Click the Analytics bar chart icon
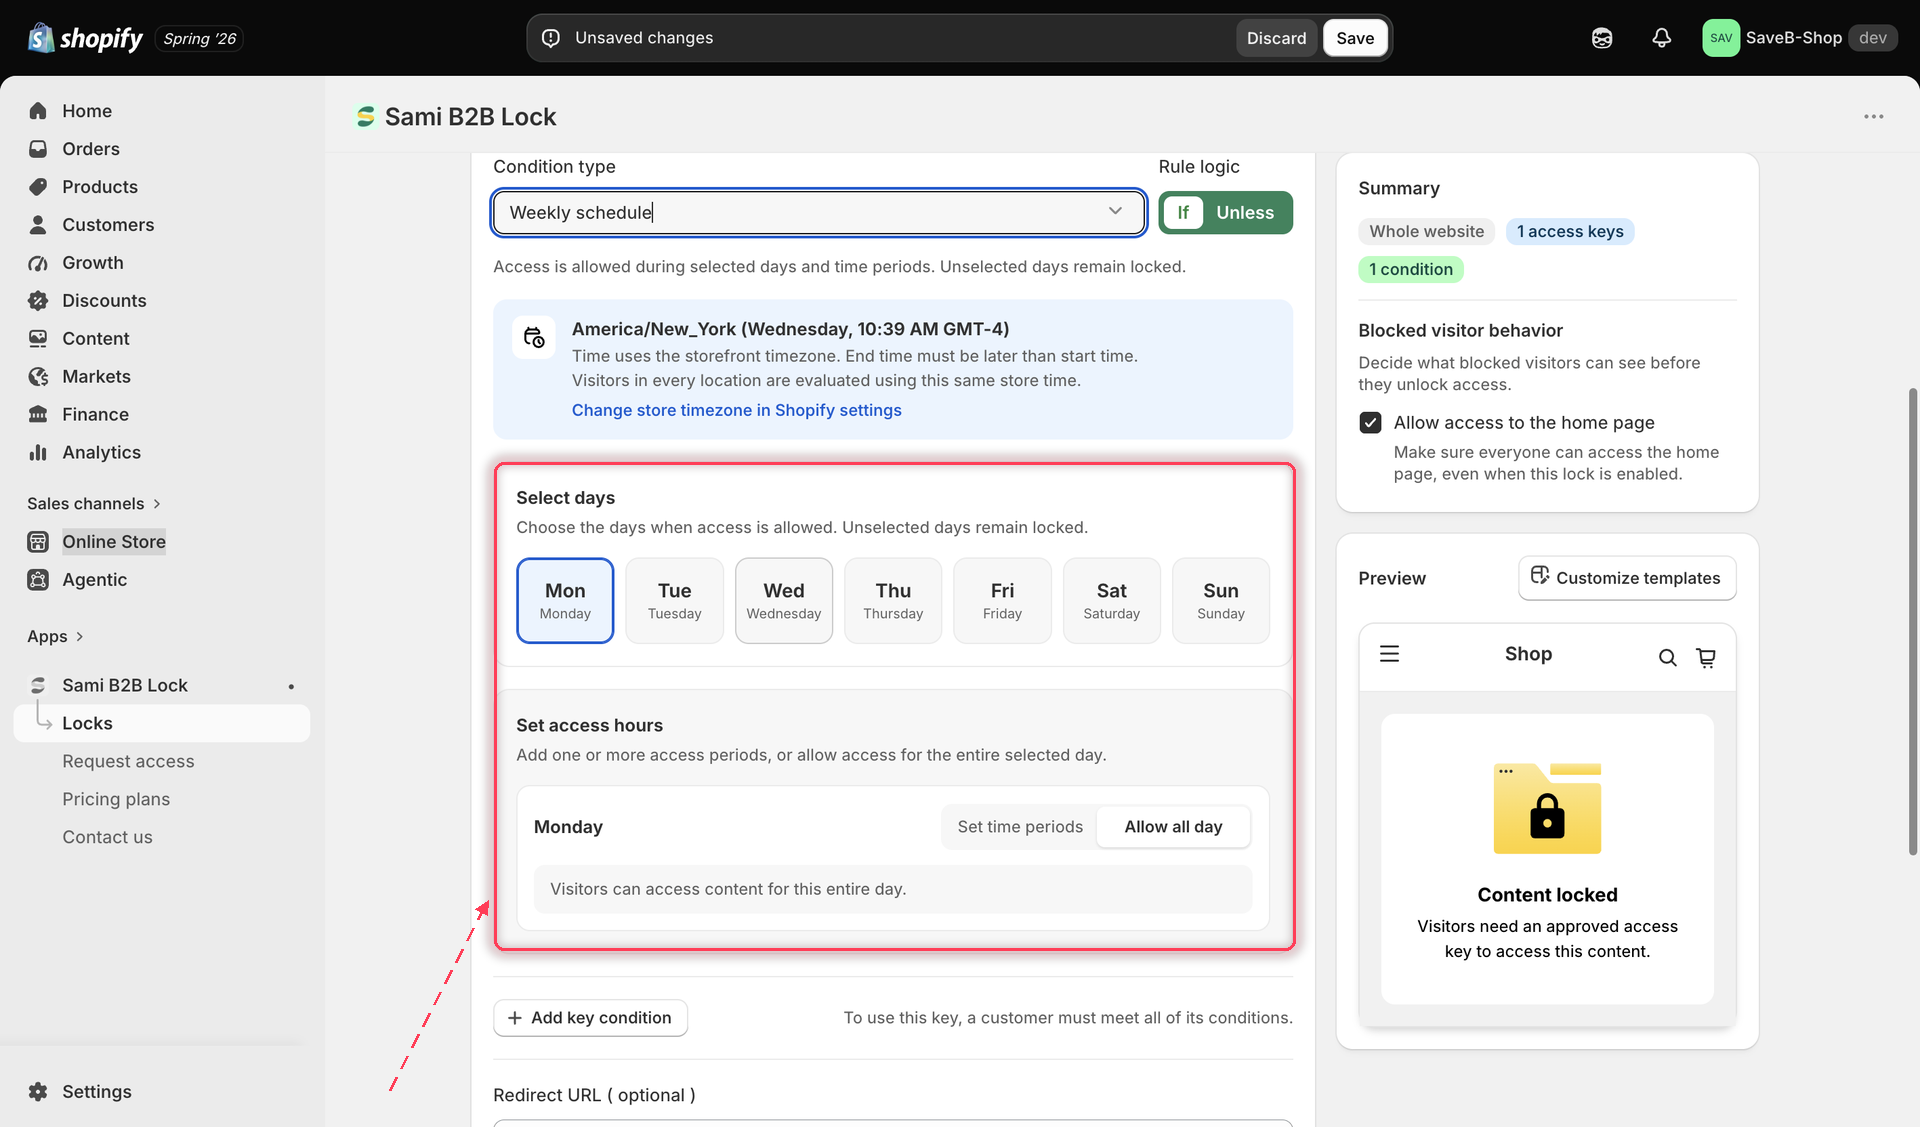Image resolution: width=1920 pixels, height=1127 pixels. click(38, 453)
